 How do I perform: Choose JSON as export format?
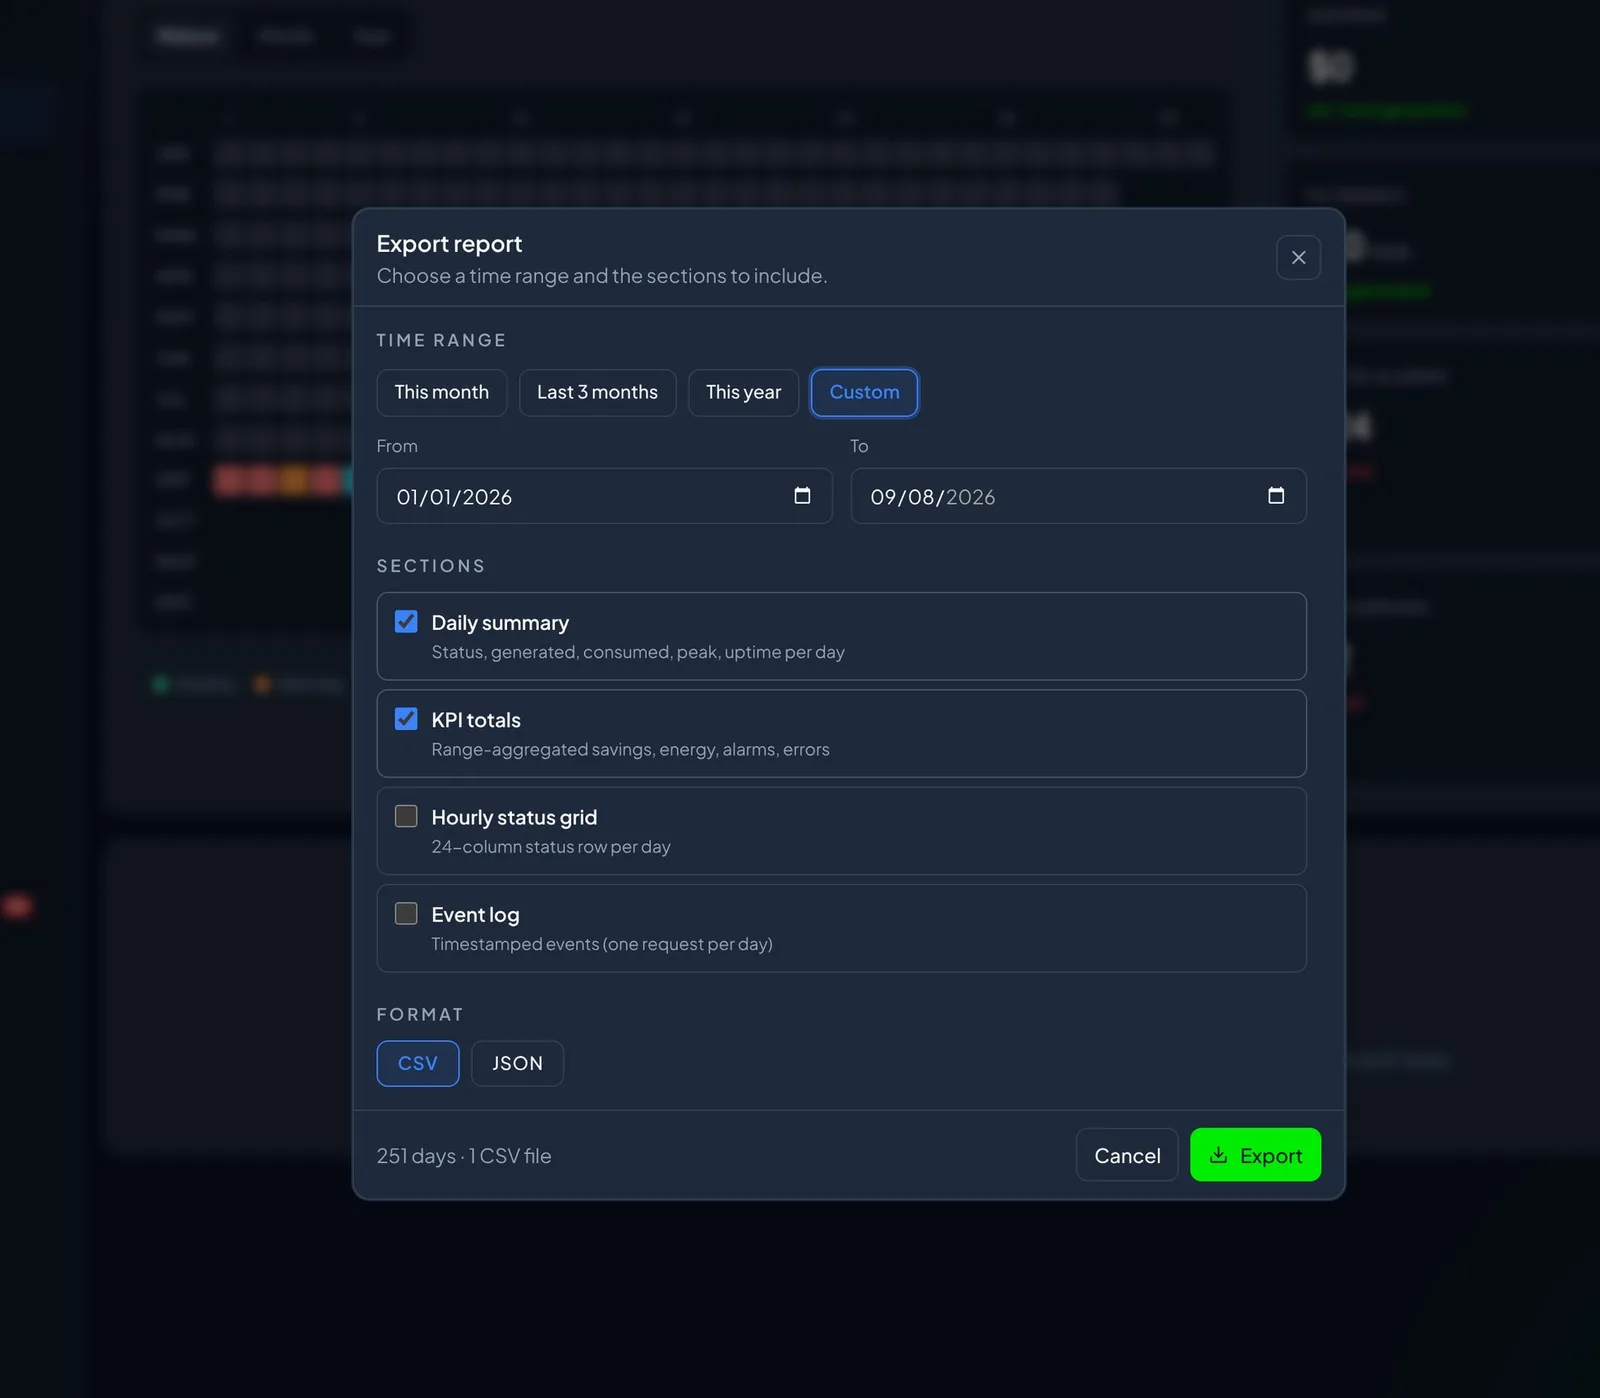517,1064
